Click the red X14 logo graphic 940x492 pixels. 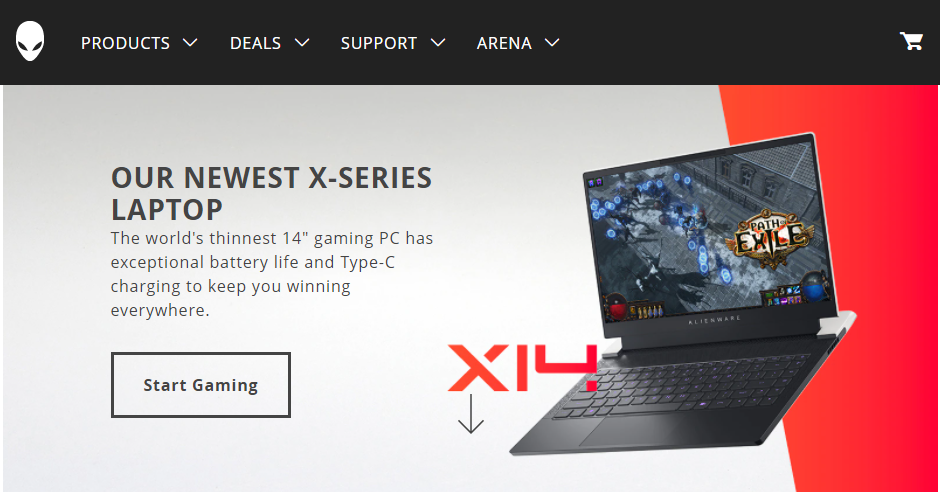(x=522, y=368)
